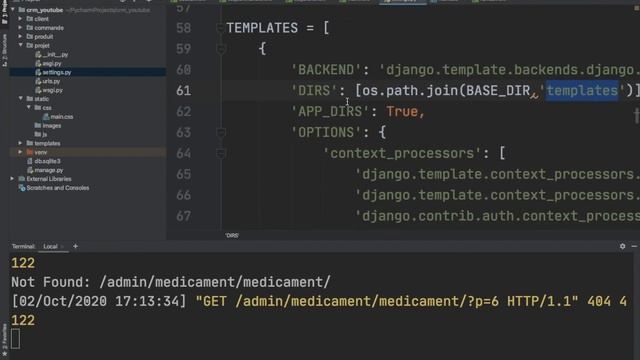Add a new terminal session with plus
Image resolution: width=640 pixels, height=360 pixels.
pos(75,246)
